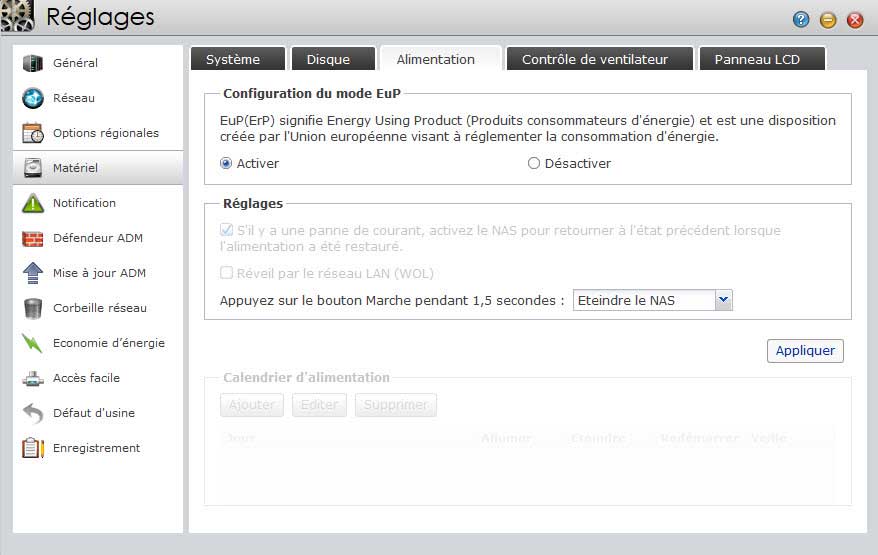Open the Panneau LCD tab

(x=757, y=59)
